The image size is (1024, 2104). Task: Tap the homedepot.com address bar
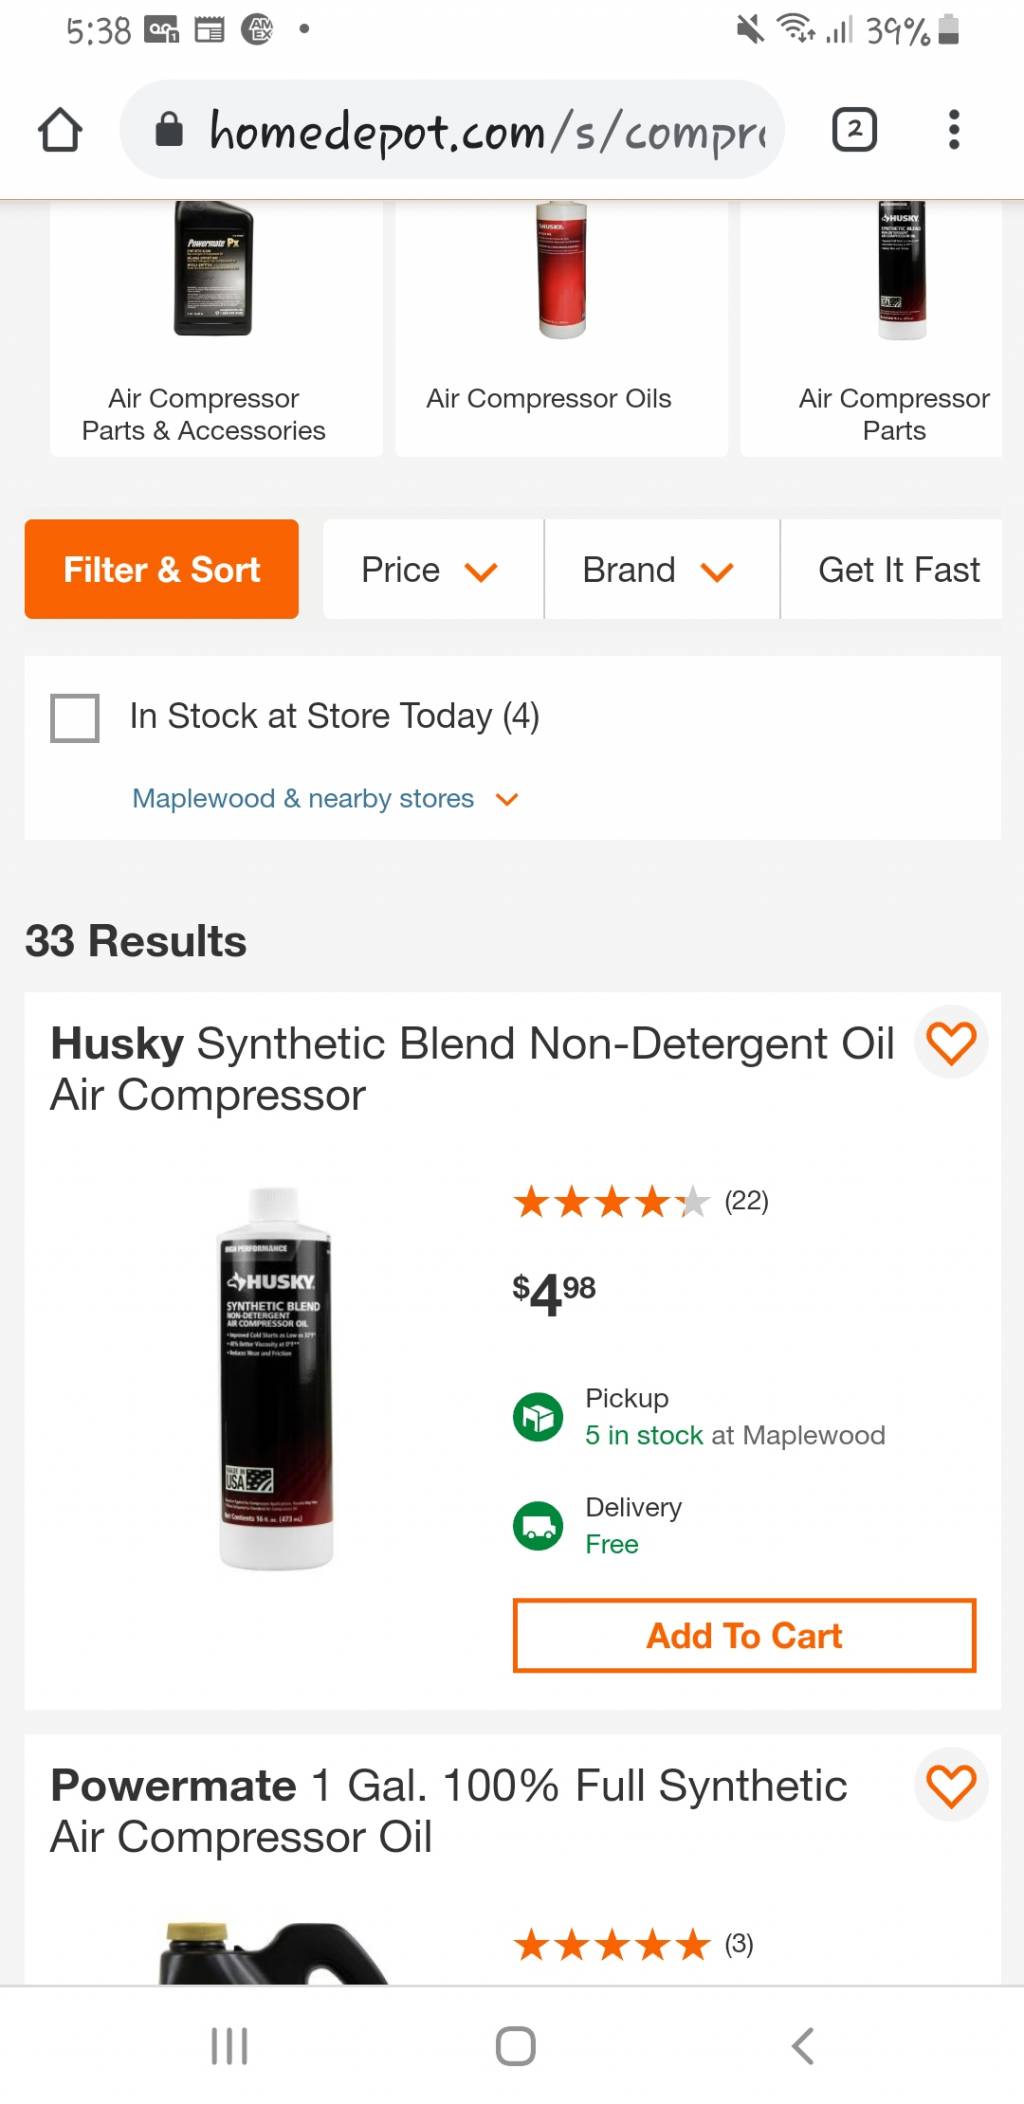click(452, 130)
